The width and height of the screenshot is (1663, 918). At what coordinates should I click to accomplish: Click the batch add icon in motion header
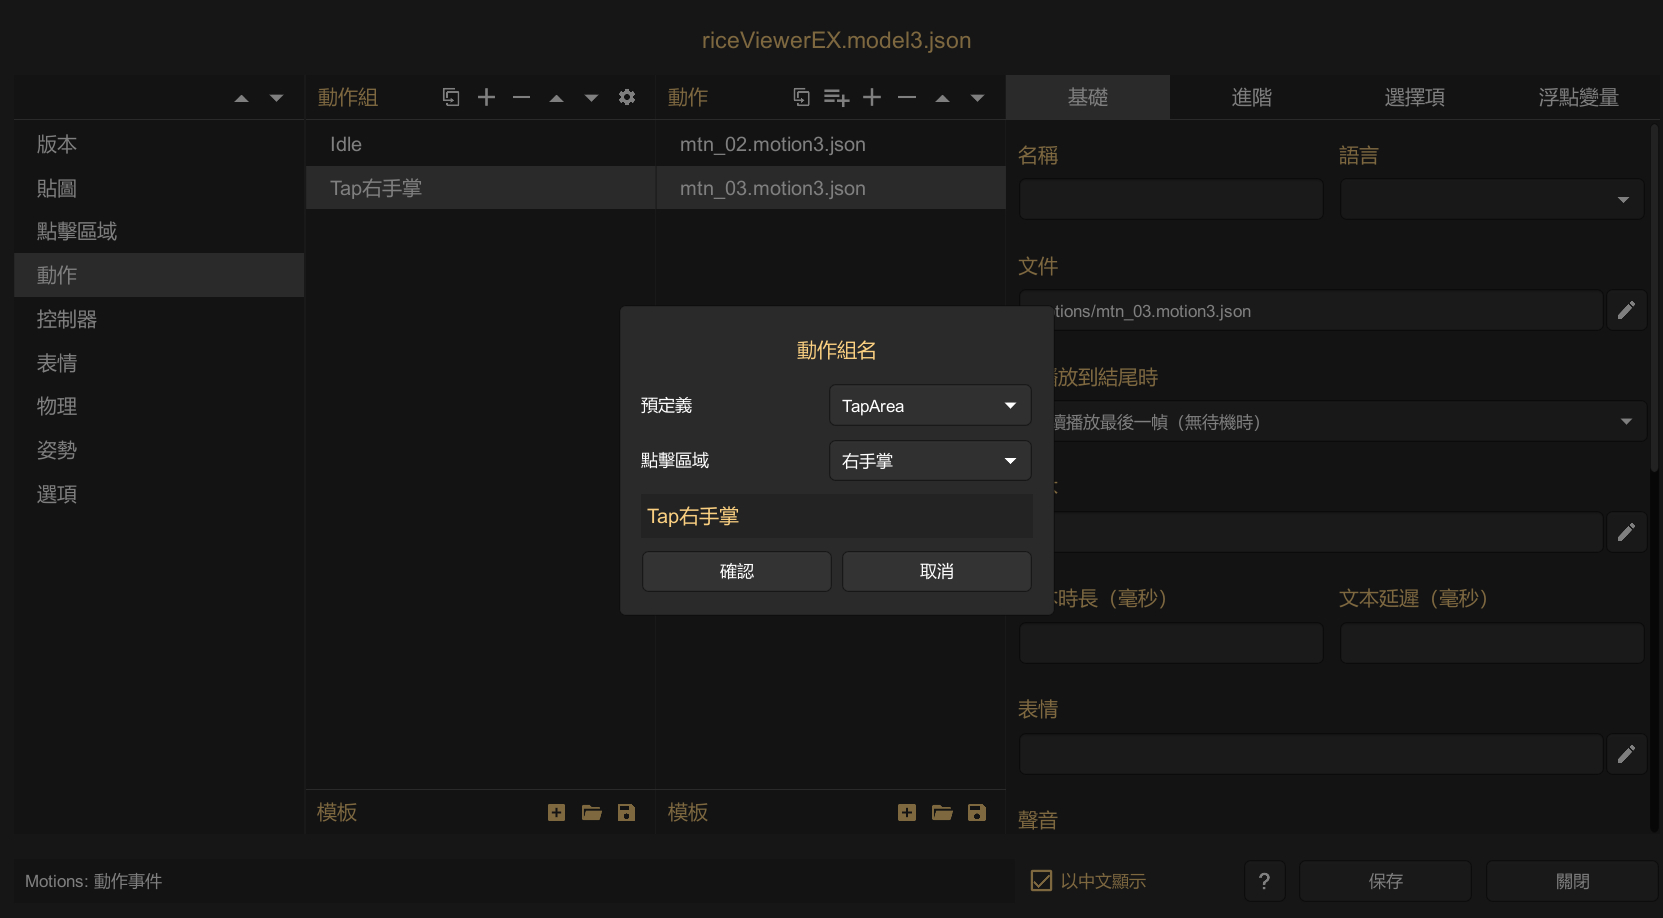tap(836, 97)
